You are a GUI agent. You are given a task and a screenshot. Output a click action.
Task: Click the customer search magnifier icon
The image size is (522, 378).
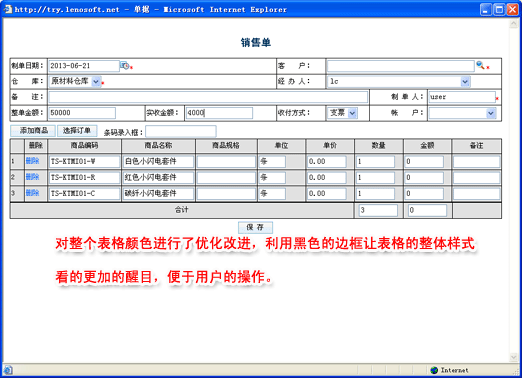480,65
